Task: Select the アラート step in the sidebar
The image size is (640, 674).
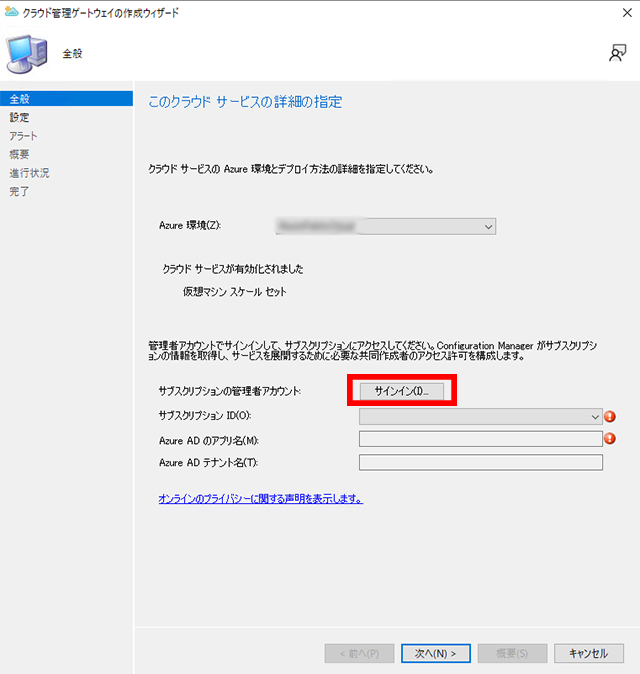Action: 24,136
